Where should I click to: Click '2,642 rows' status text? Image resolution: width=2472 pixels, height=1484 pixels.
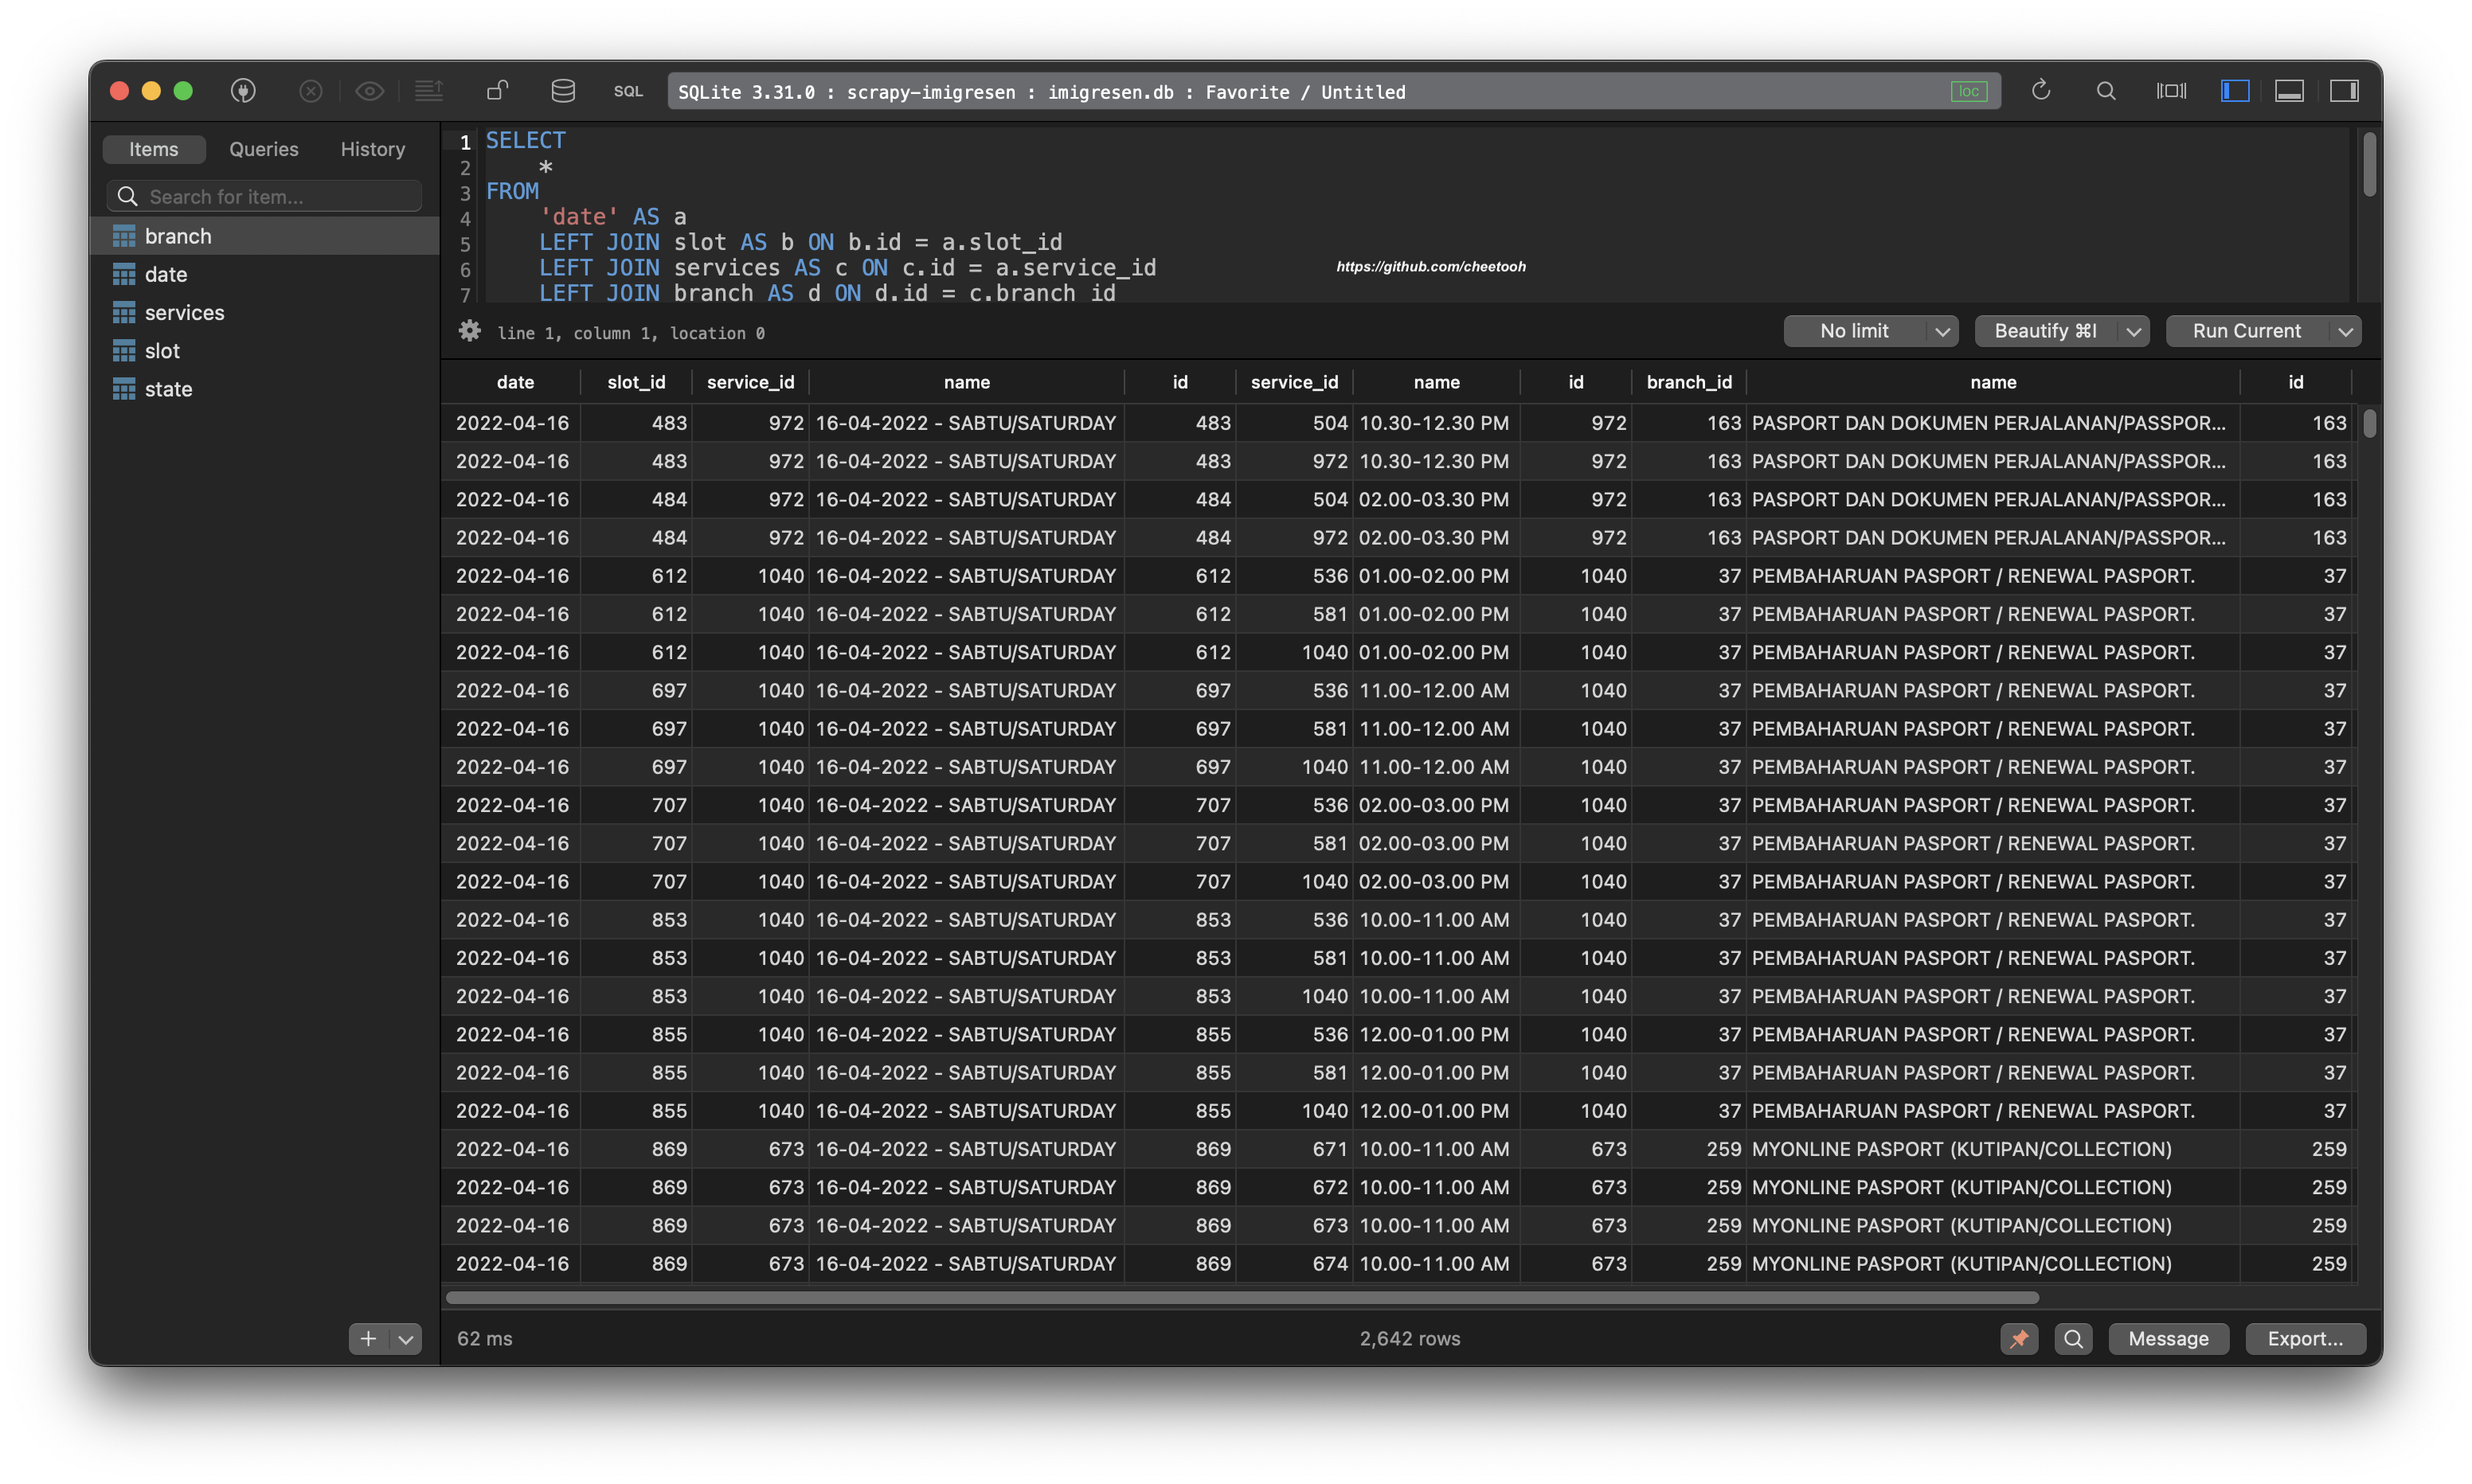(x=1410, y=1339)
